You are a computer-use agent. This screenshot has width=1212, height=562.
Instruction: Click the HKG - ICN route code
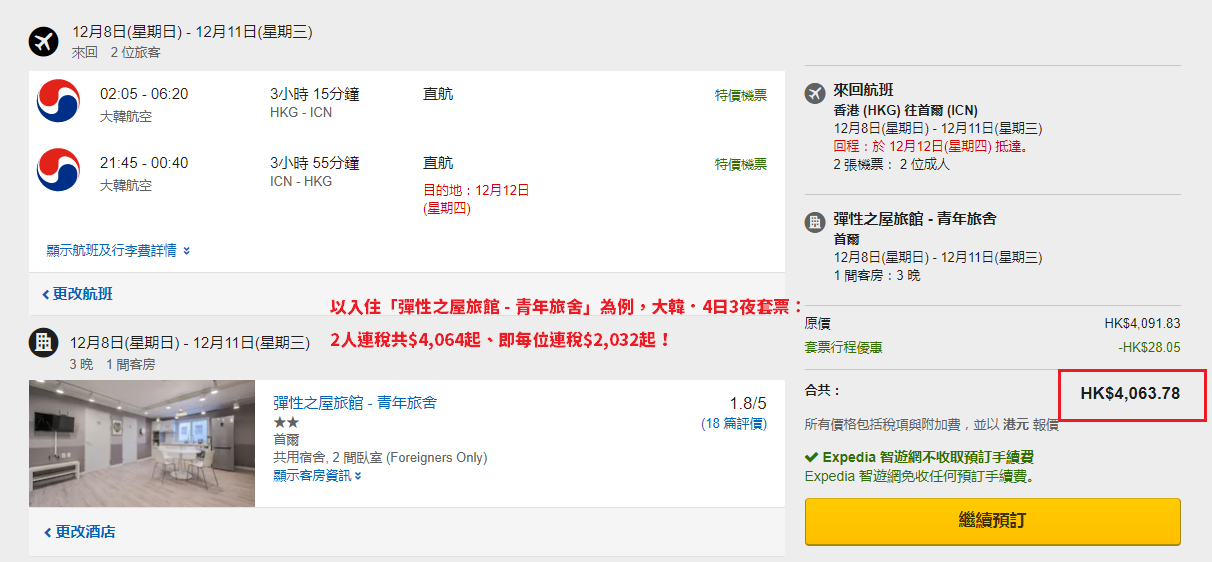(301, 112)
